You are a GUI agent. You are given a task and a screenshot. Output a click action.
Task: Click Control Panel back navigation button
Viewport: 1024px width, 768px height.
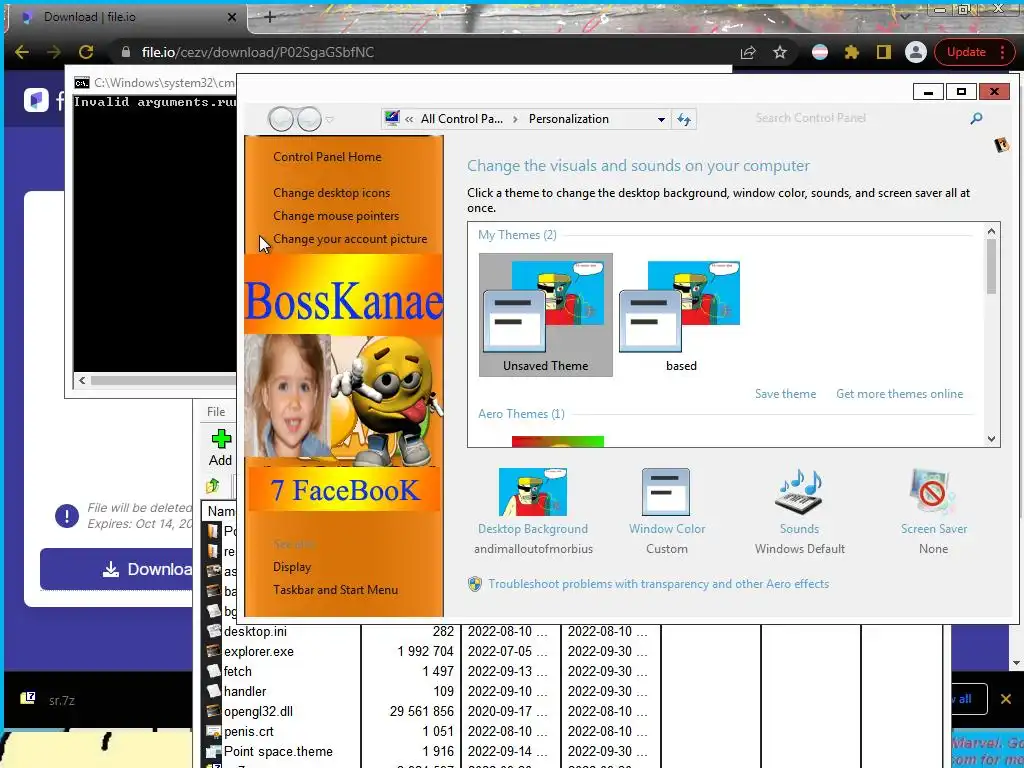[x=281, y=119]
